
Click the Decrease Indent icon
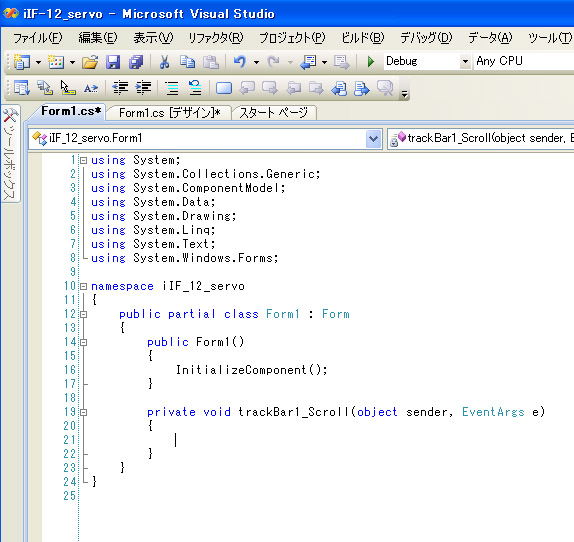[120, 88]
